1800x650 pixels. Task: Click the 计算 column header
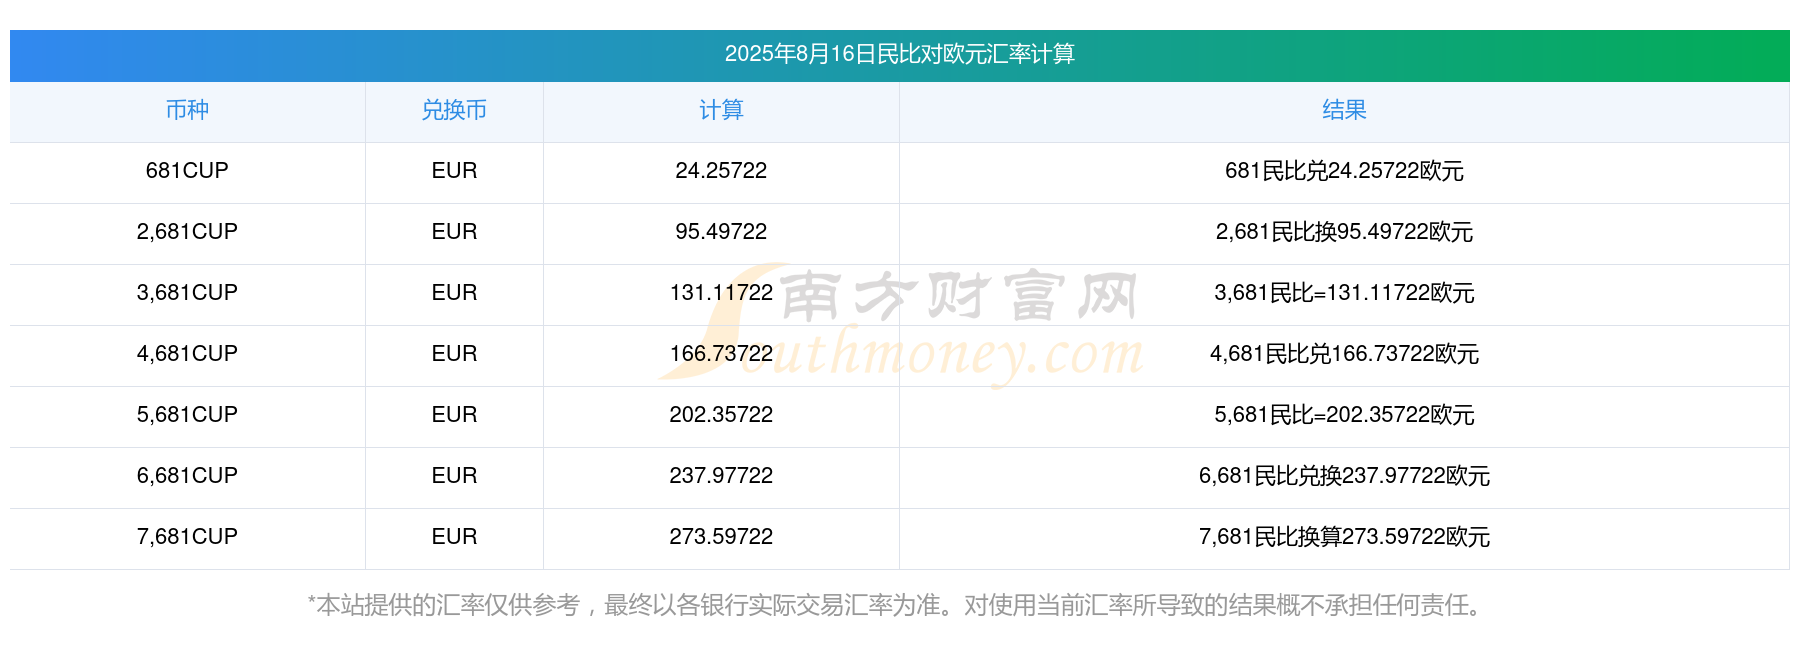(721, 110)
